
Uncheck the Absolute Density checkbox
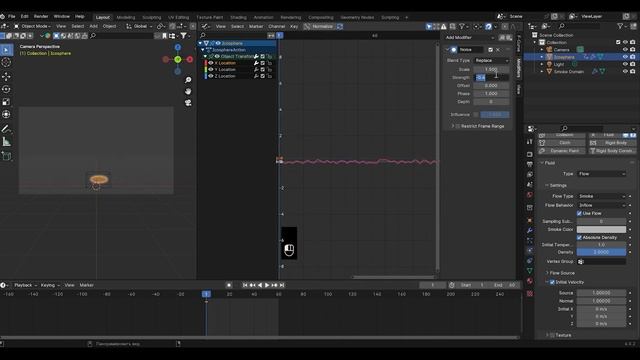click(x=579, y=238)
